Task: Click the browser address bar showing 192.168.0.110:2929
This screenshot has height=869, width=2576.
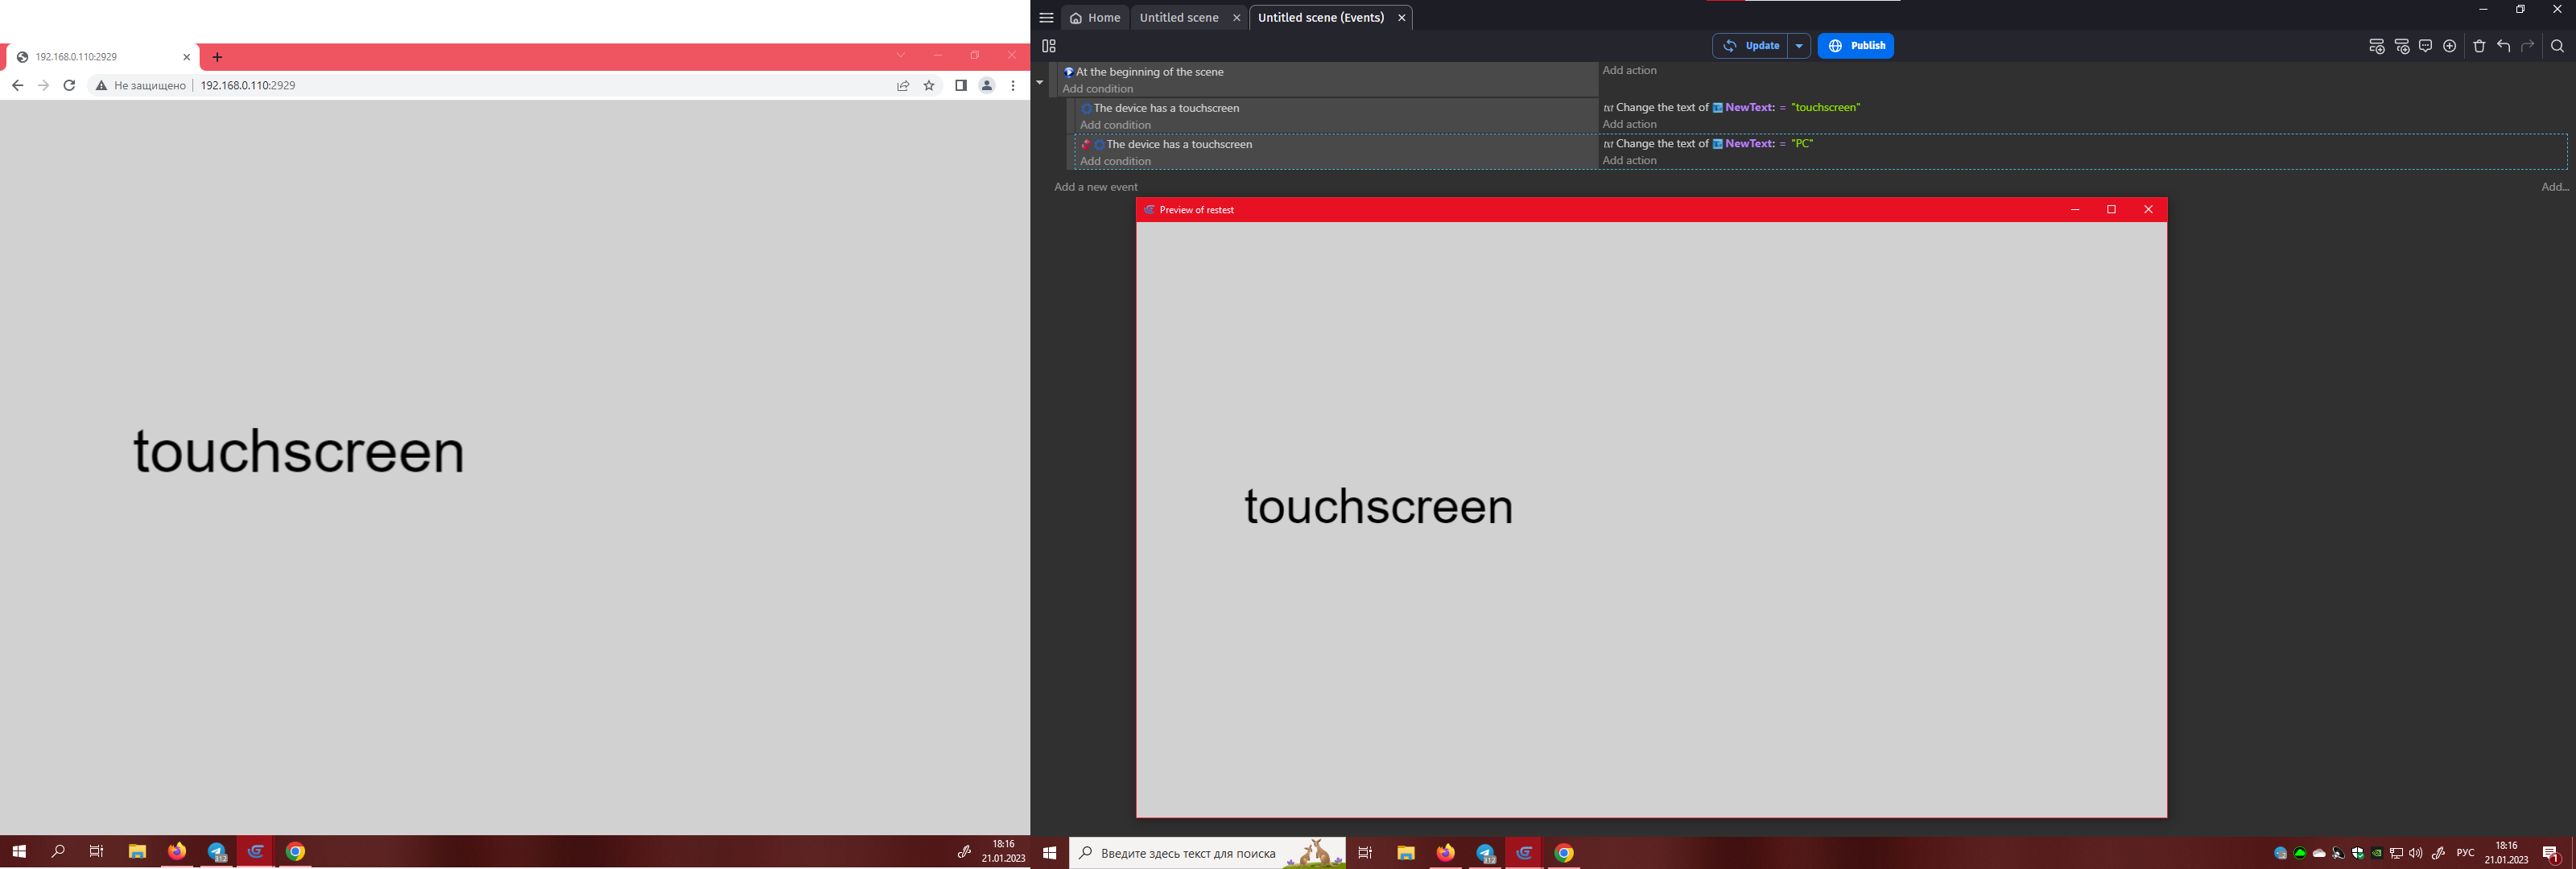Action: coord(248,85)
